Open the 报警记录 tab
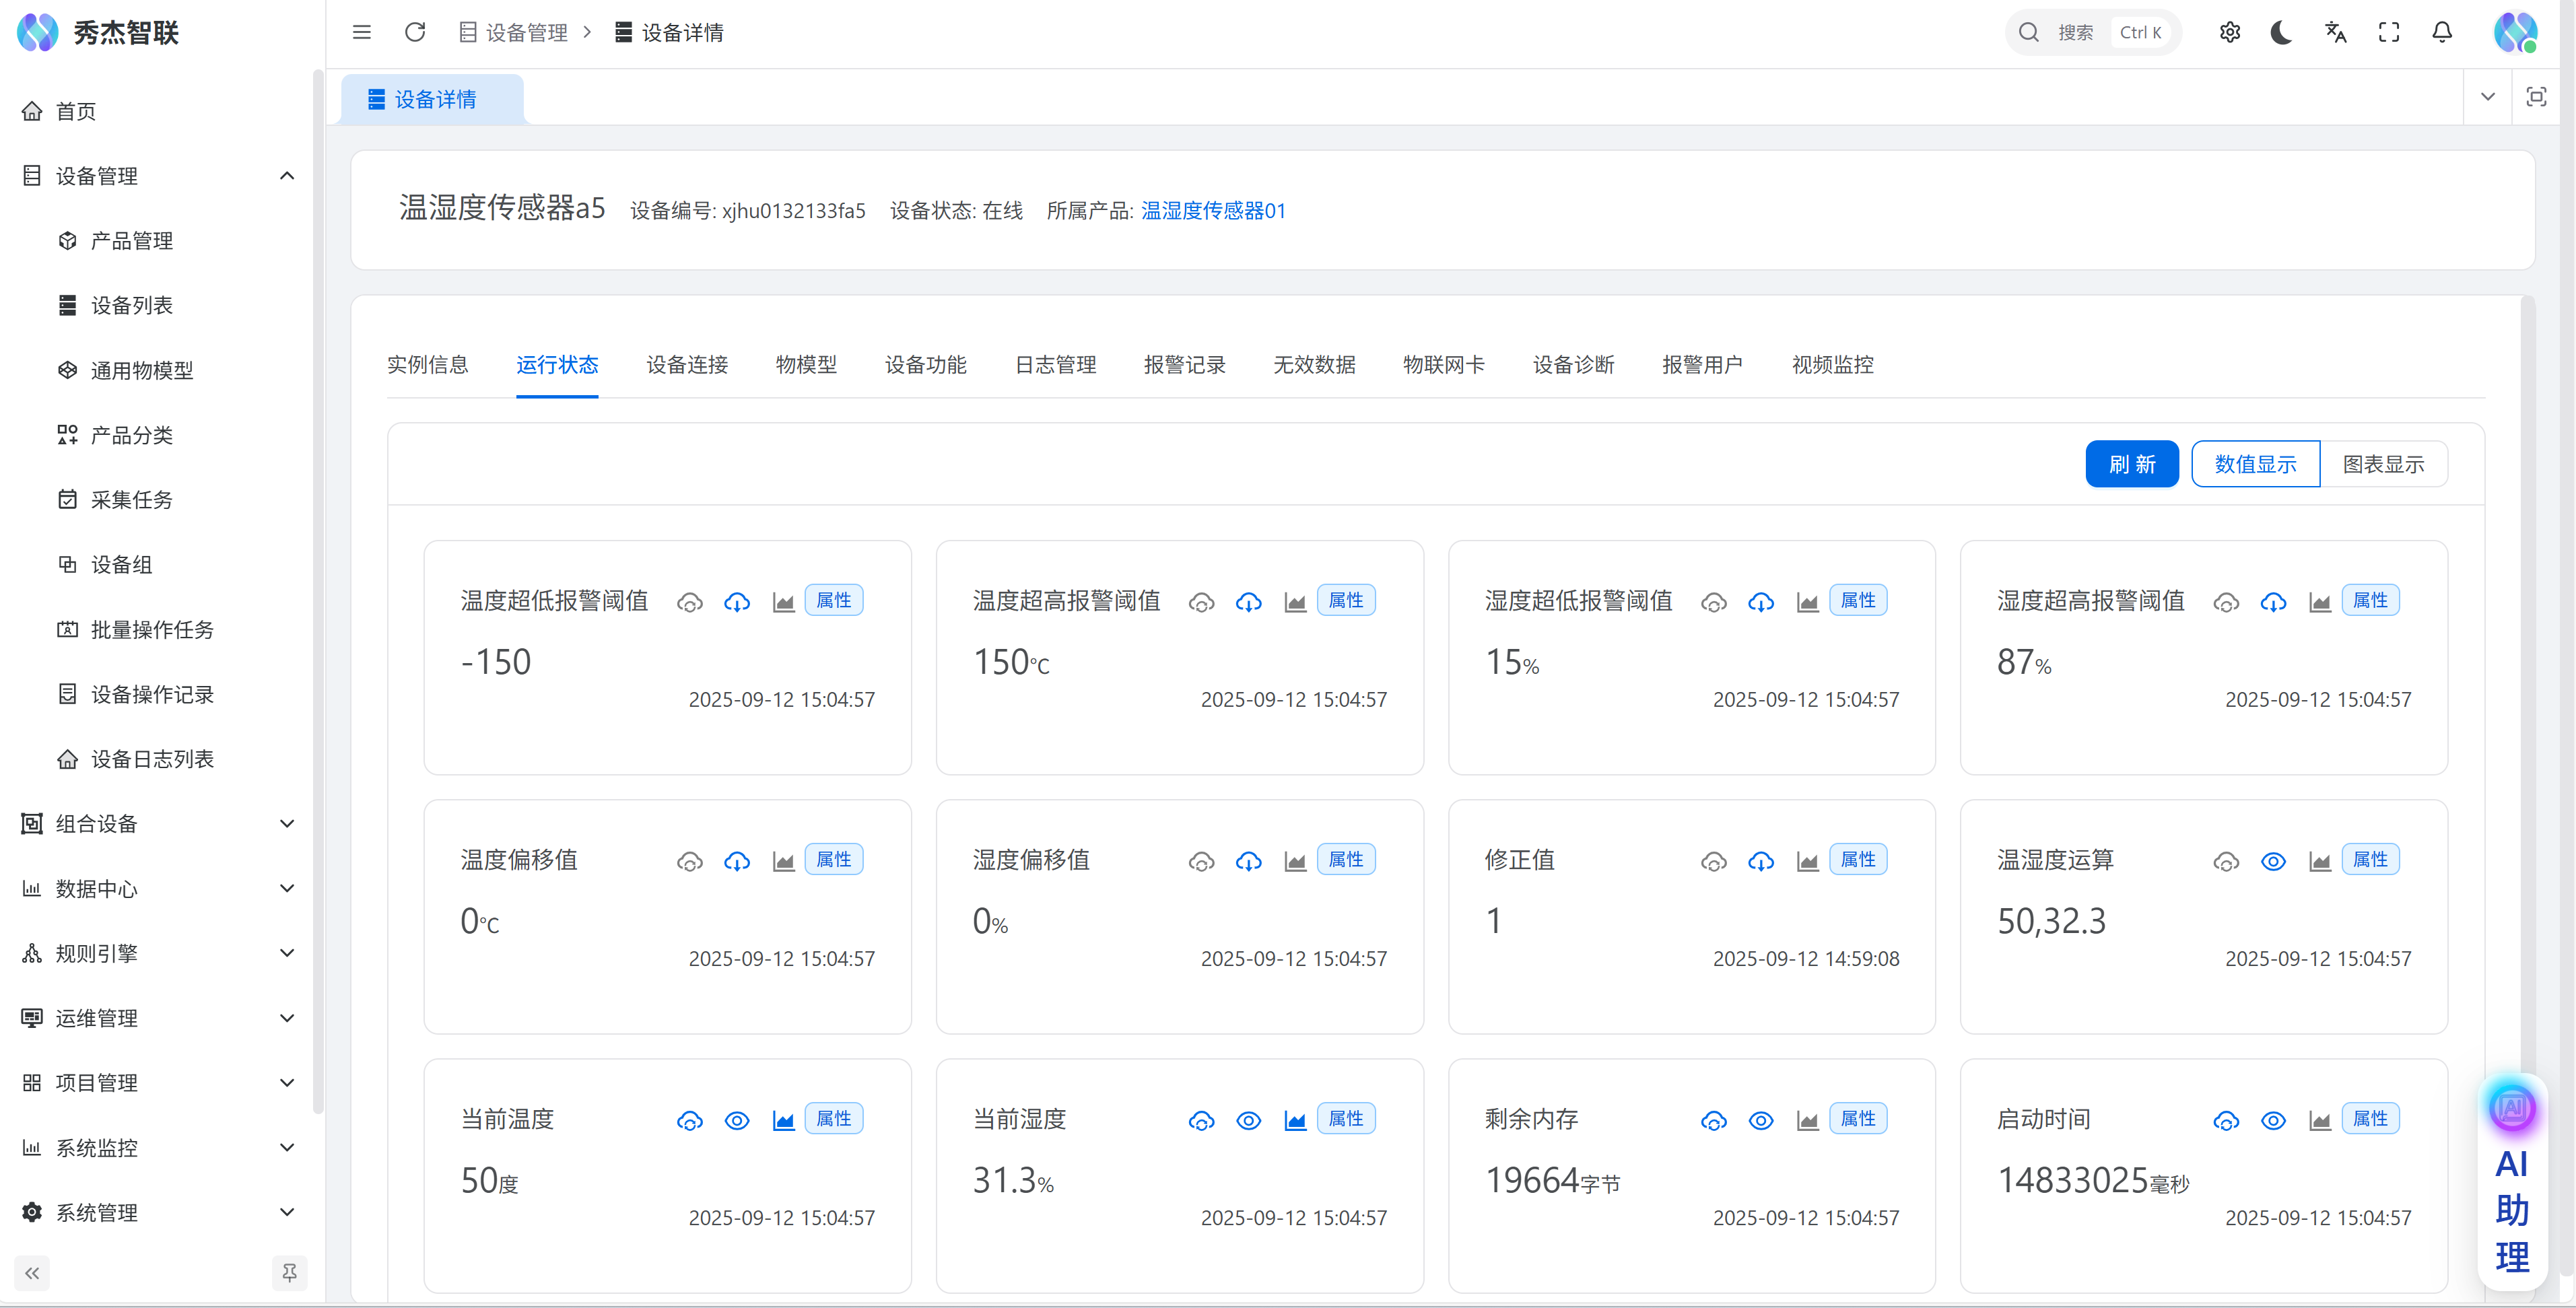The height and width of the screenshot is (1308, 2576). [1184, 365]
